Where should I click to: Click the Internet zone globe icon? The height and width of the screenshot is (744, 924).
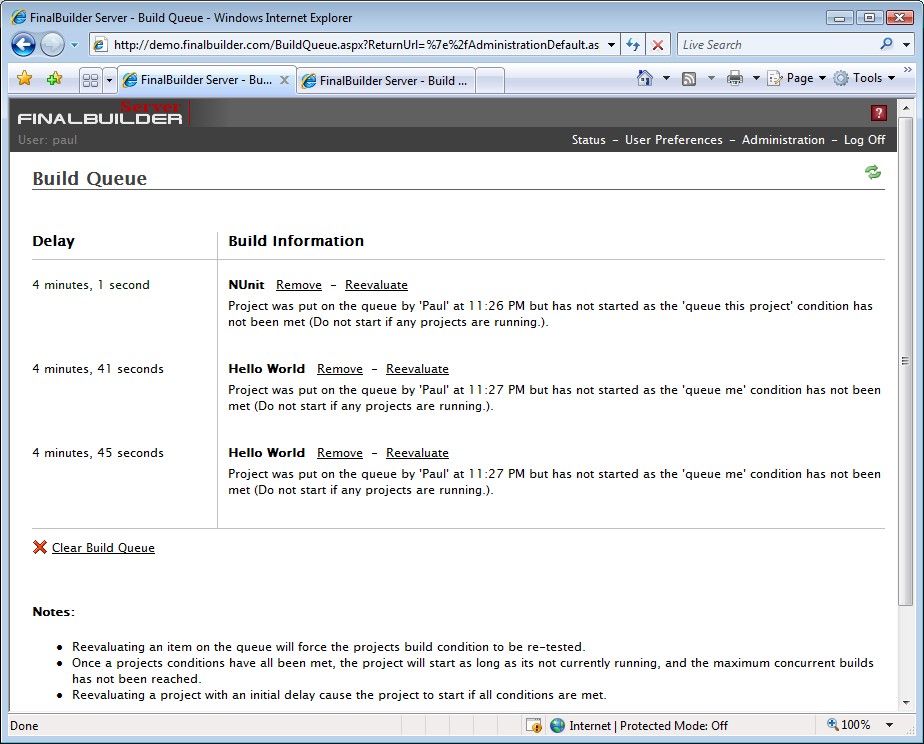(557, 725)
